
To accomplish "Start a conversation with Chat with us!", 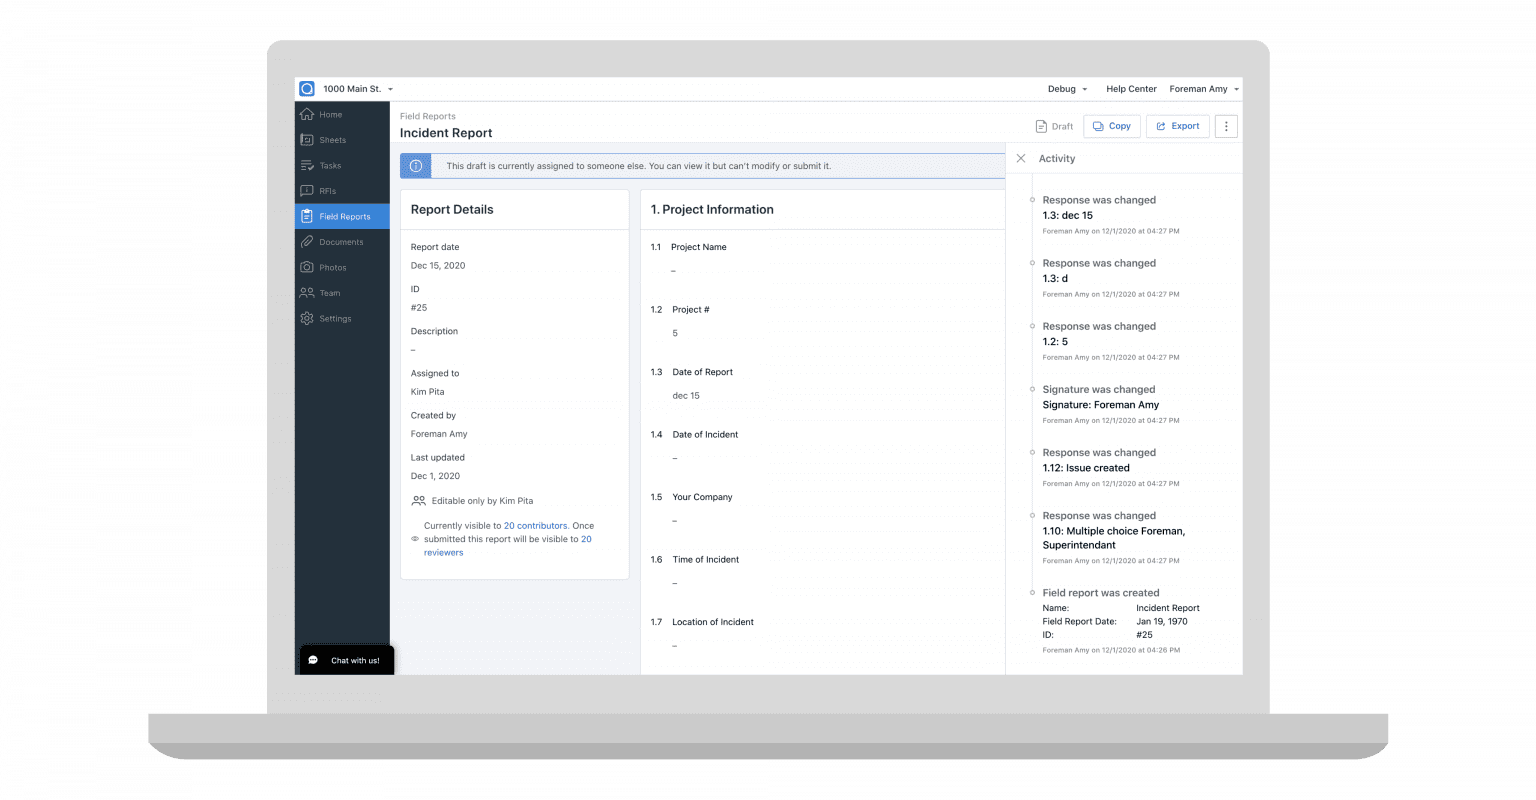I will [x=345, y=660].
